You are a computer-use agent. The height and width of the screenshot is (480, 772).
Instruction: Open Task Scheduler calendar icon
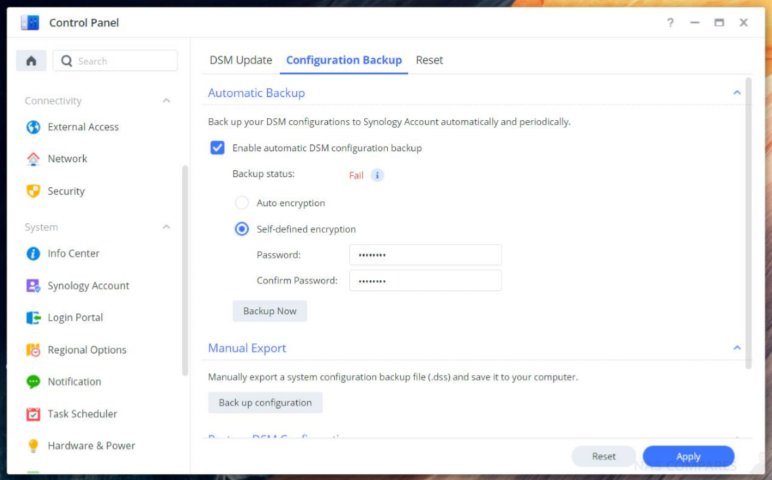click(x=33, y=414)
